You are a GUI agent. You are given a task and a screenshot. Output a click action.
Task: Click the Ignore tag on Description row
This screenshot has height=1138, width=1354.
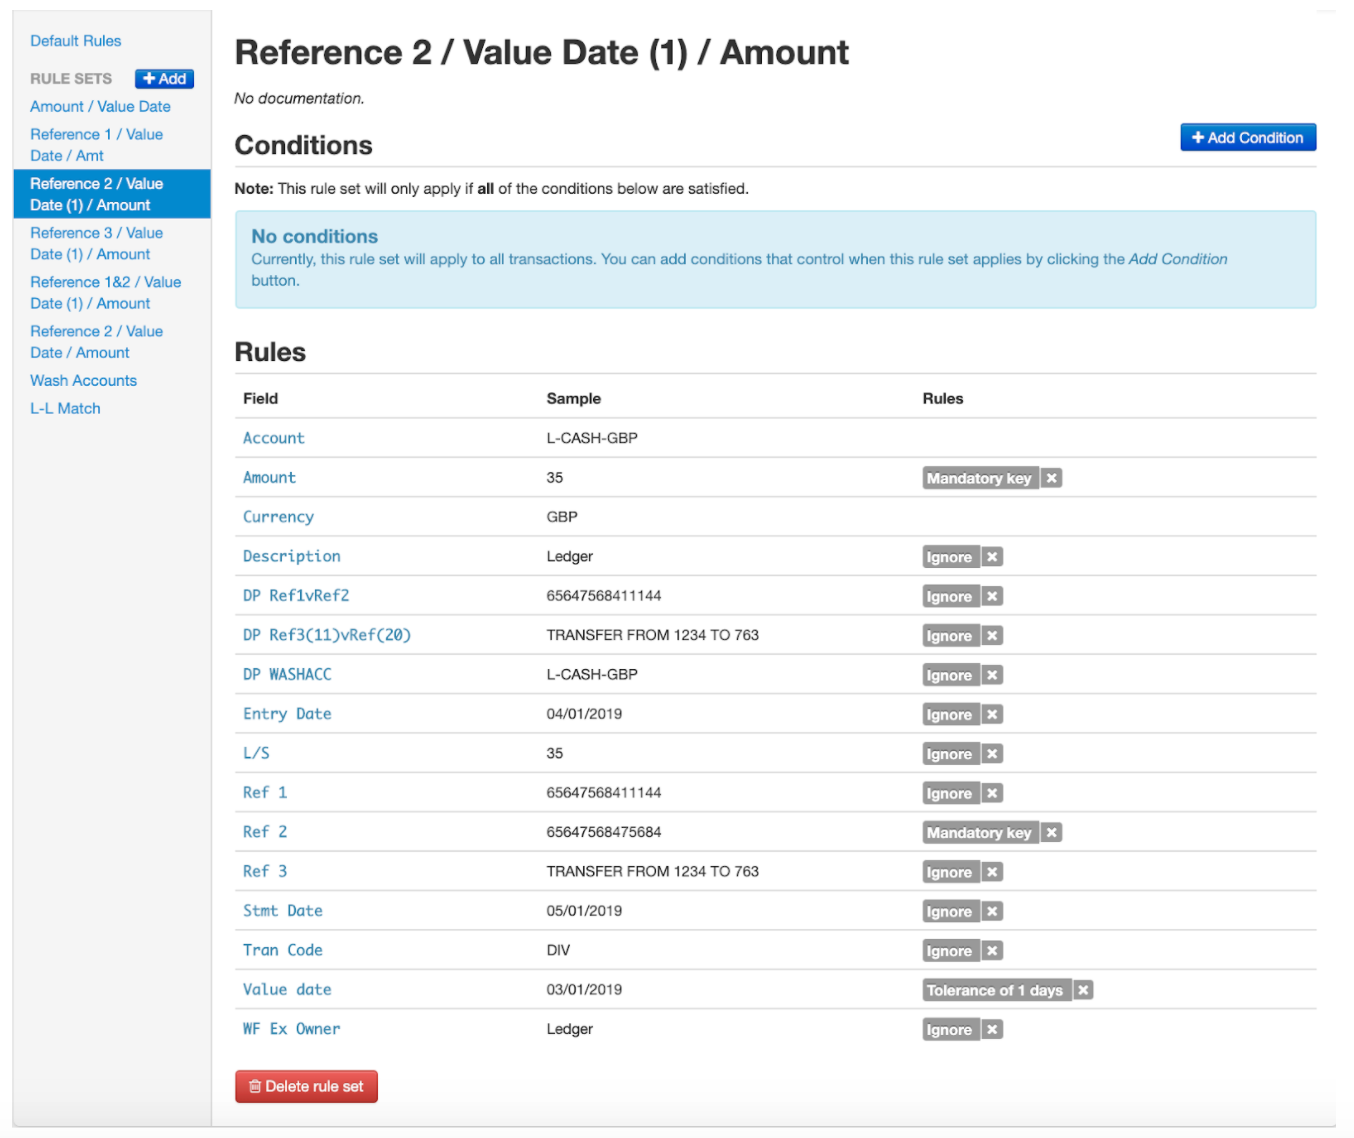coord(950,557)
